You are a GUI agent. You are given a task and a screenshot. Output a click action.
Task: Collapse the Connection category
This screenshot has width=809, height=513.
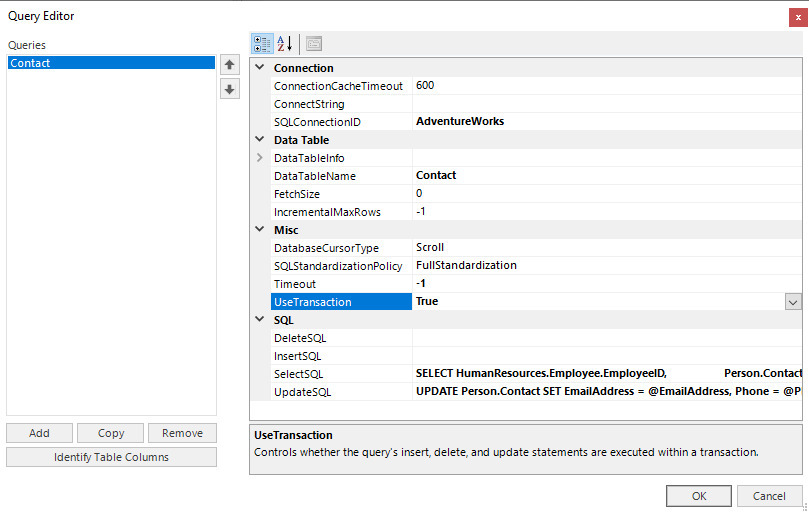click(260, 68)
